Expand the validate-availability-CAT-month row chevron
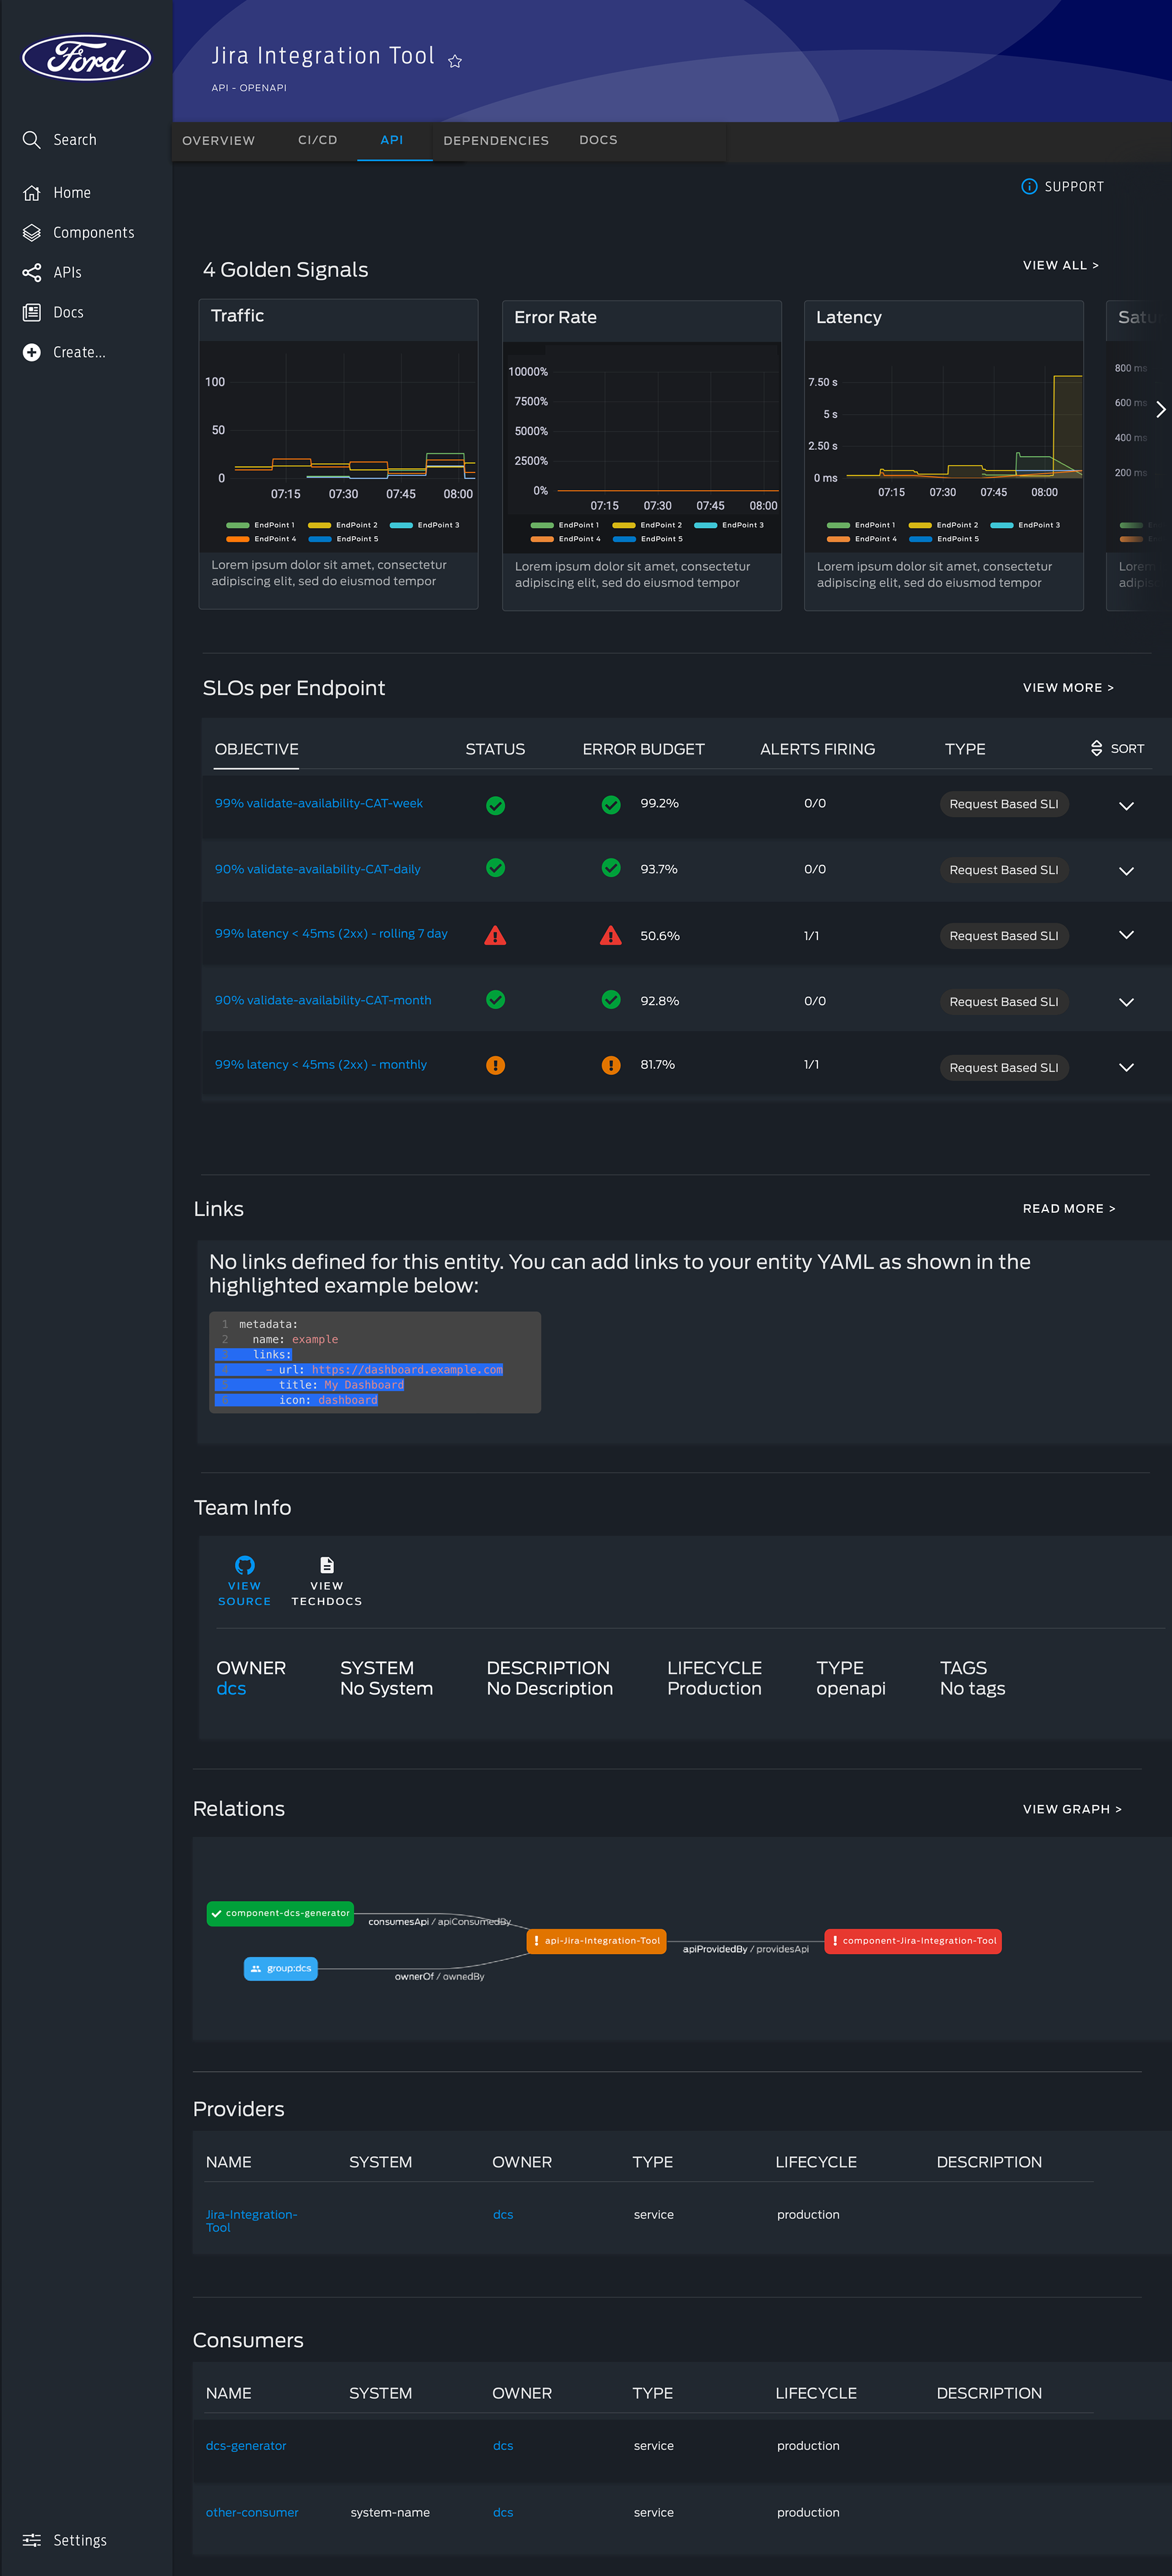Image resolution: width=1172 pixels, height=2576 pixels. tap(1126, 1002)
